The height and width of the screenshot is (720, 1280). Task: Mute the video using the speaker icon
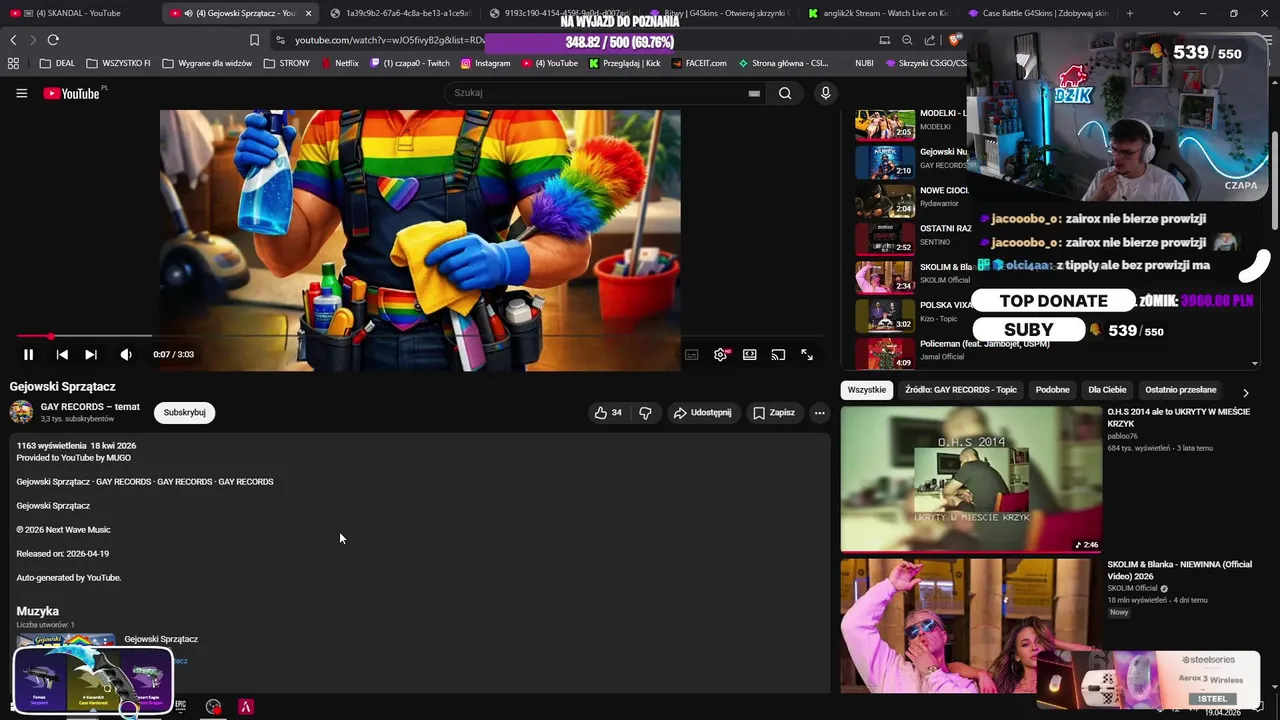pyautogui.click(x=126, y=354)
